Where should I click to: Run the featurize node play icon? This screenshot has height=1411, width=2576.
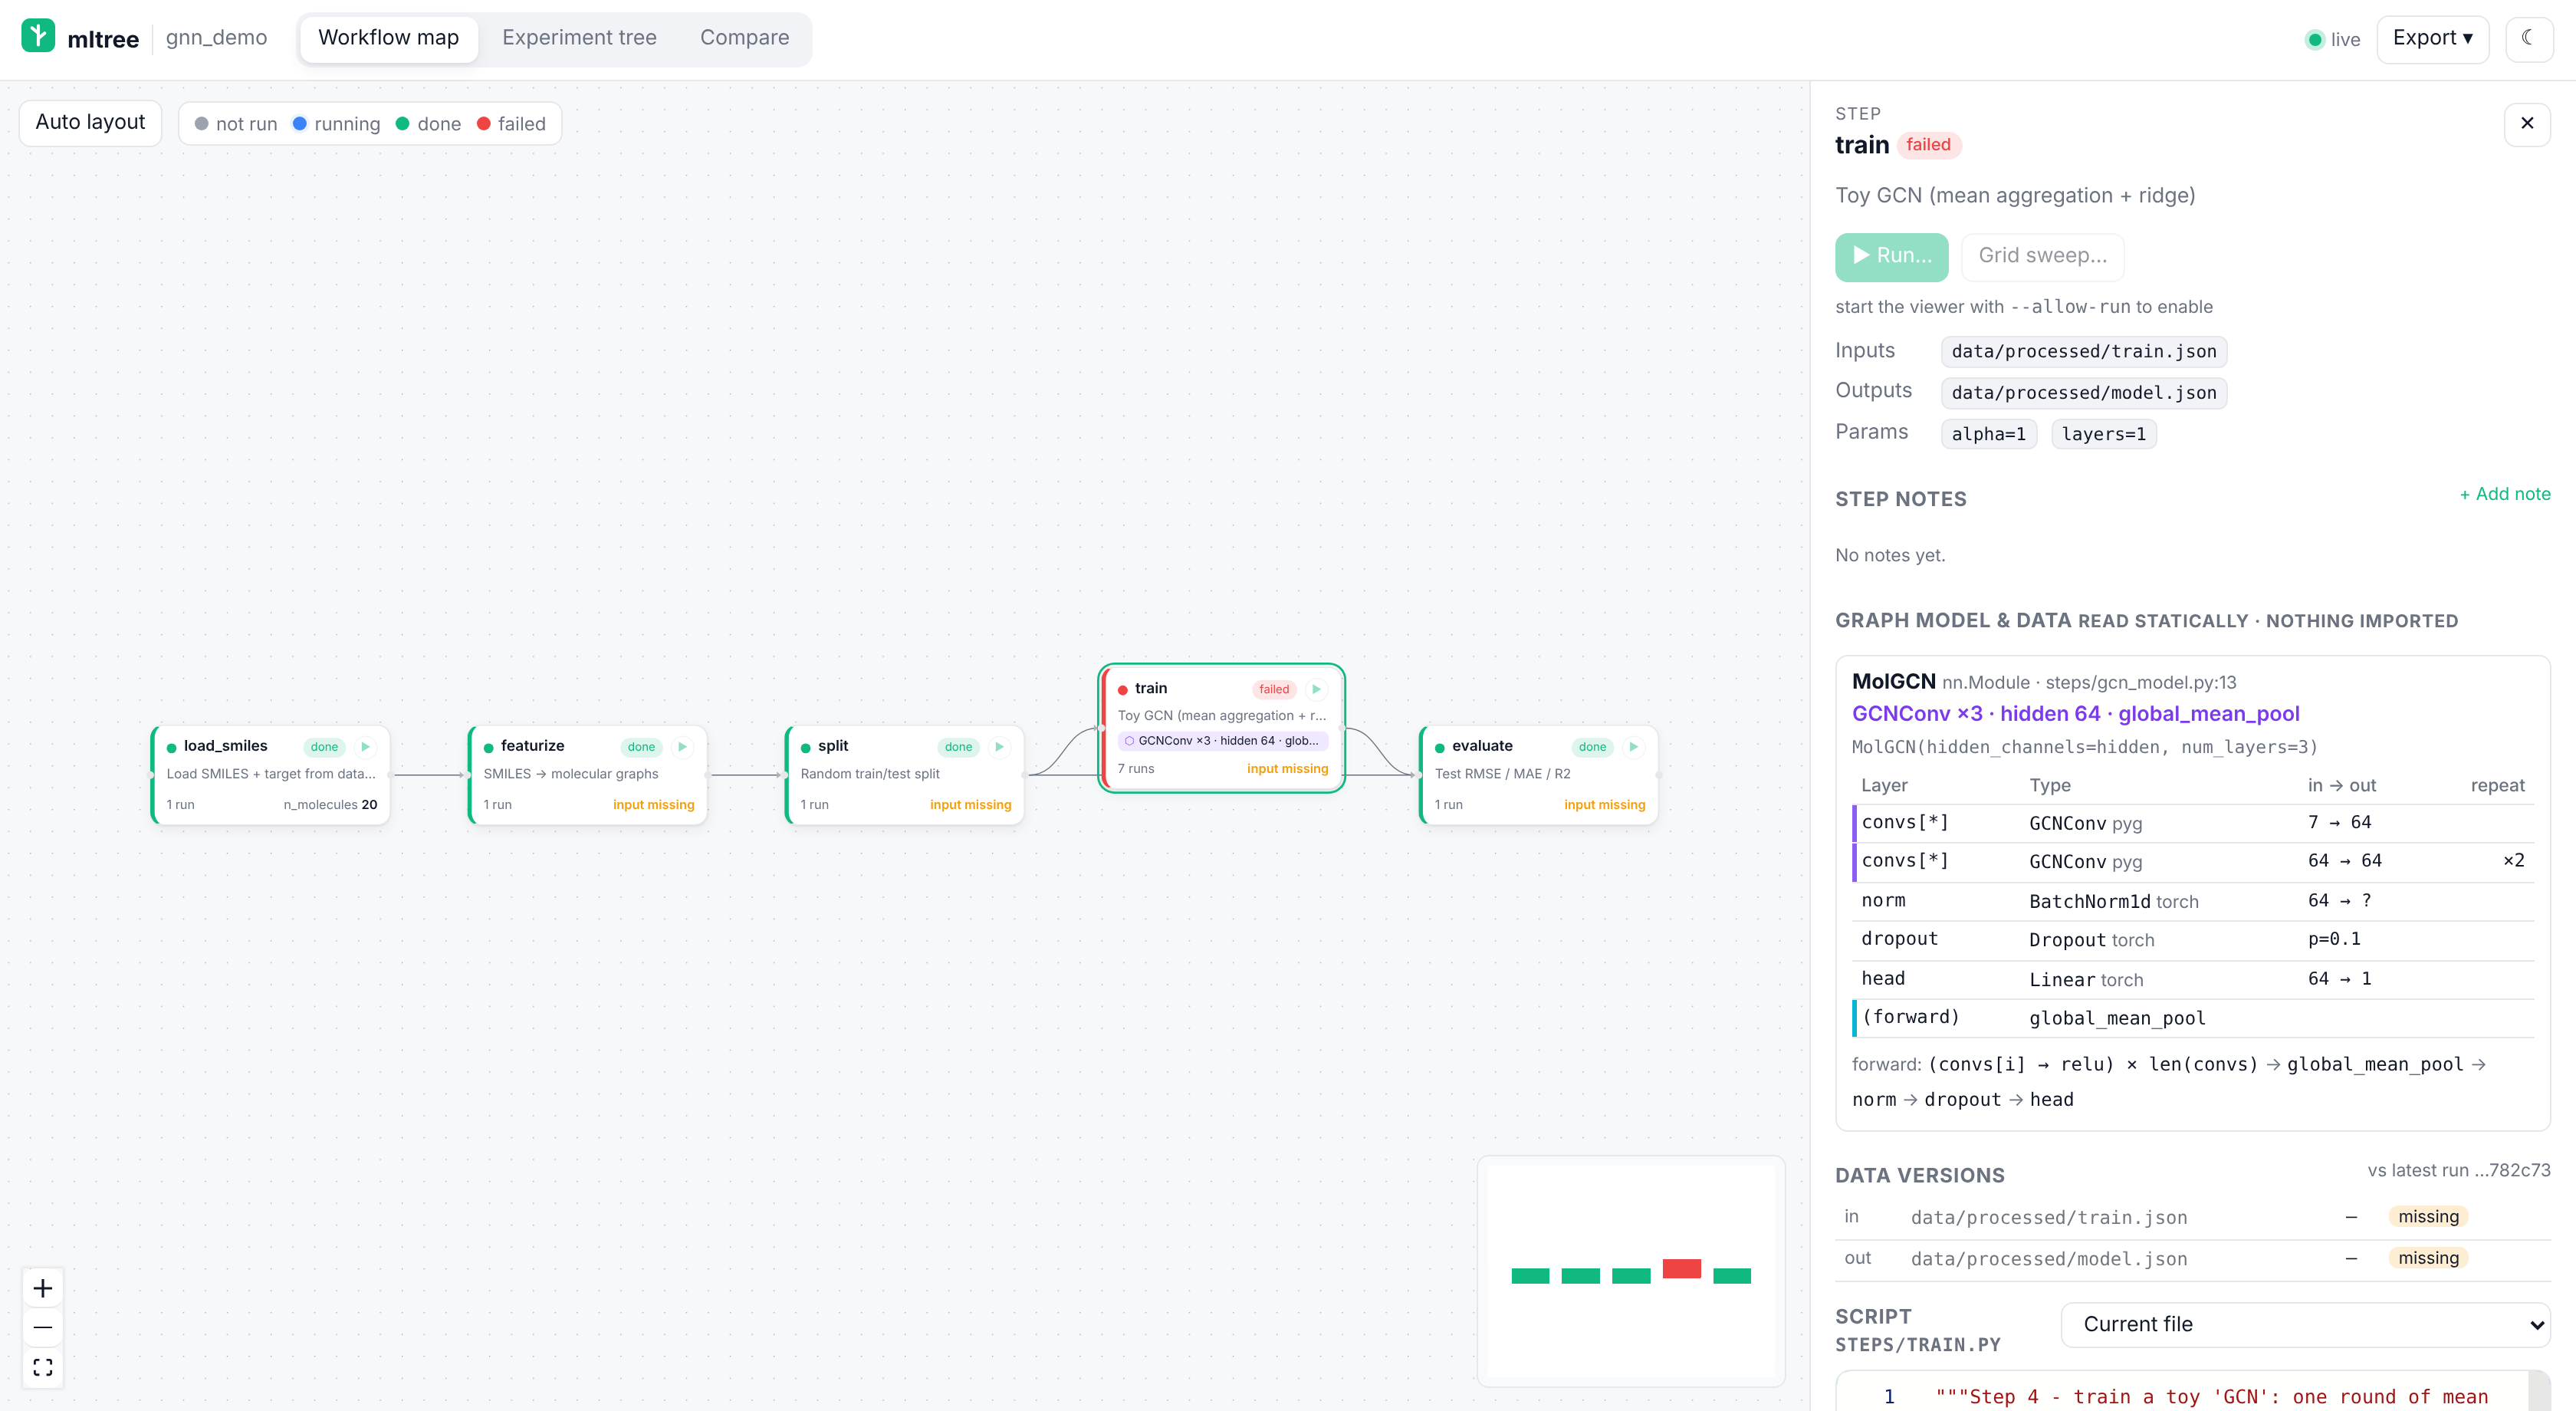682,746
